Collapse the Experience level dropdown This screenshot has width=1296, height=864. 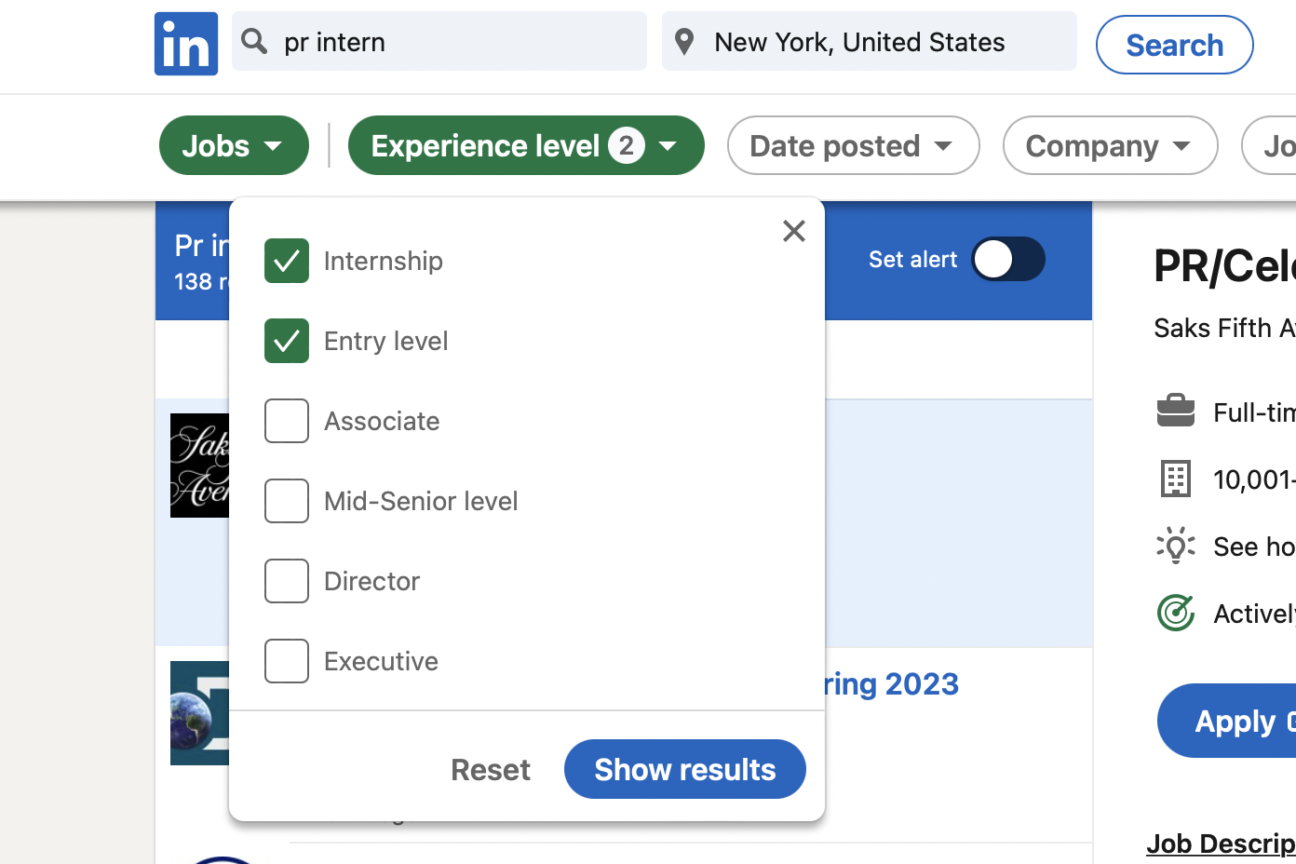pos(526,146)
